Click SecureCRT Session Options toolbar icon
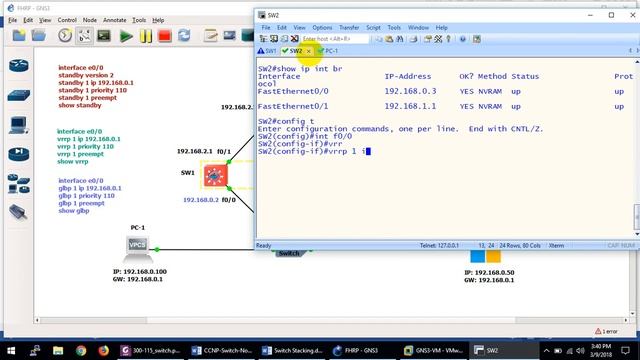Viewport: 640px width, 360px height. point(427,39)
